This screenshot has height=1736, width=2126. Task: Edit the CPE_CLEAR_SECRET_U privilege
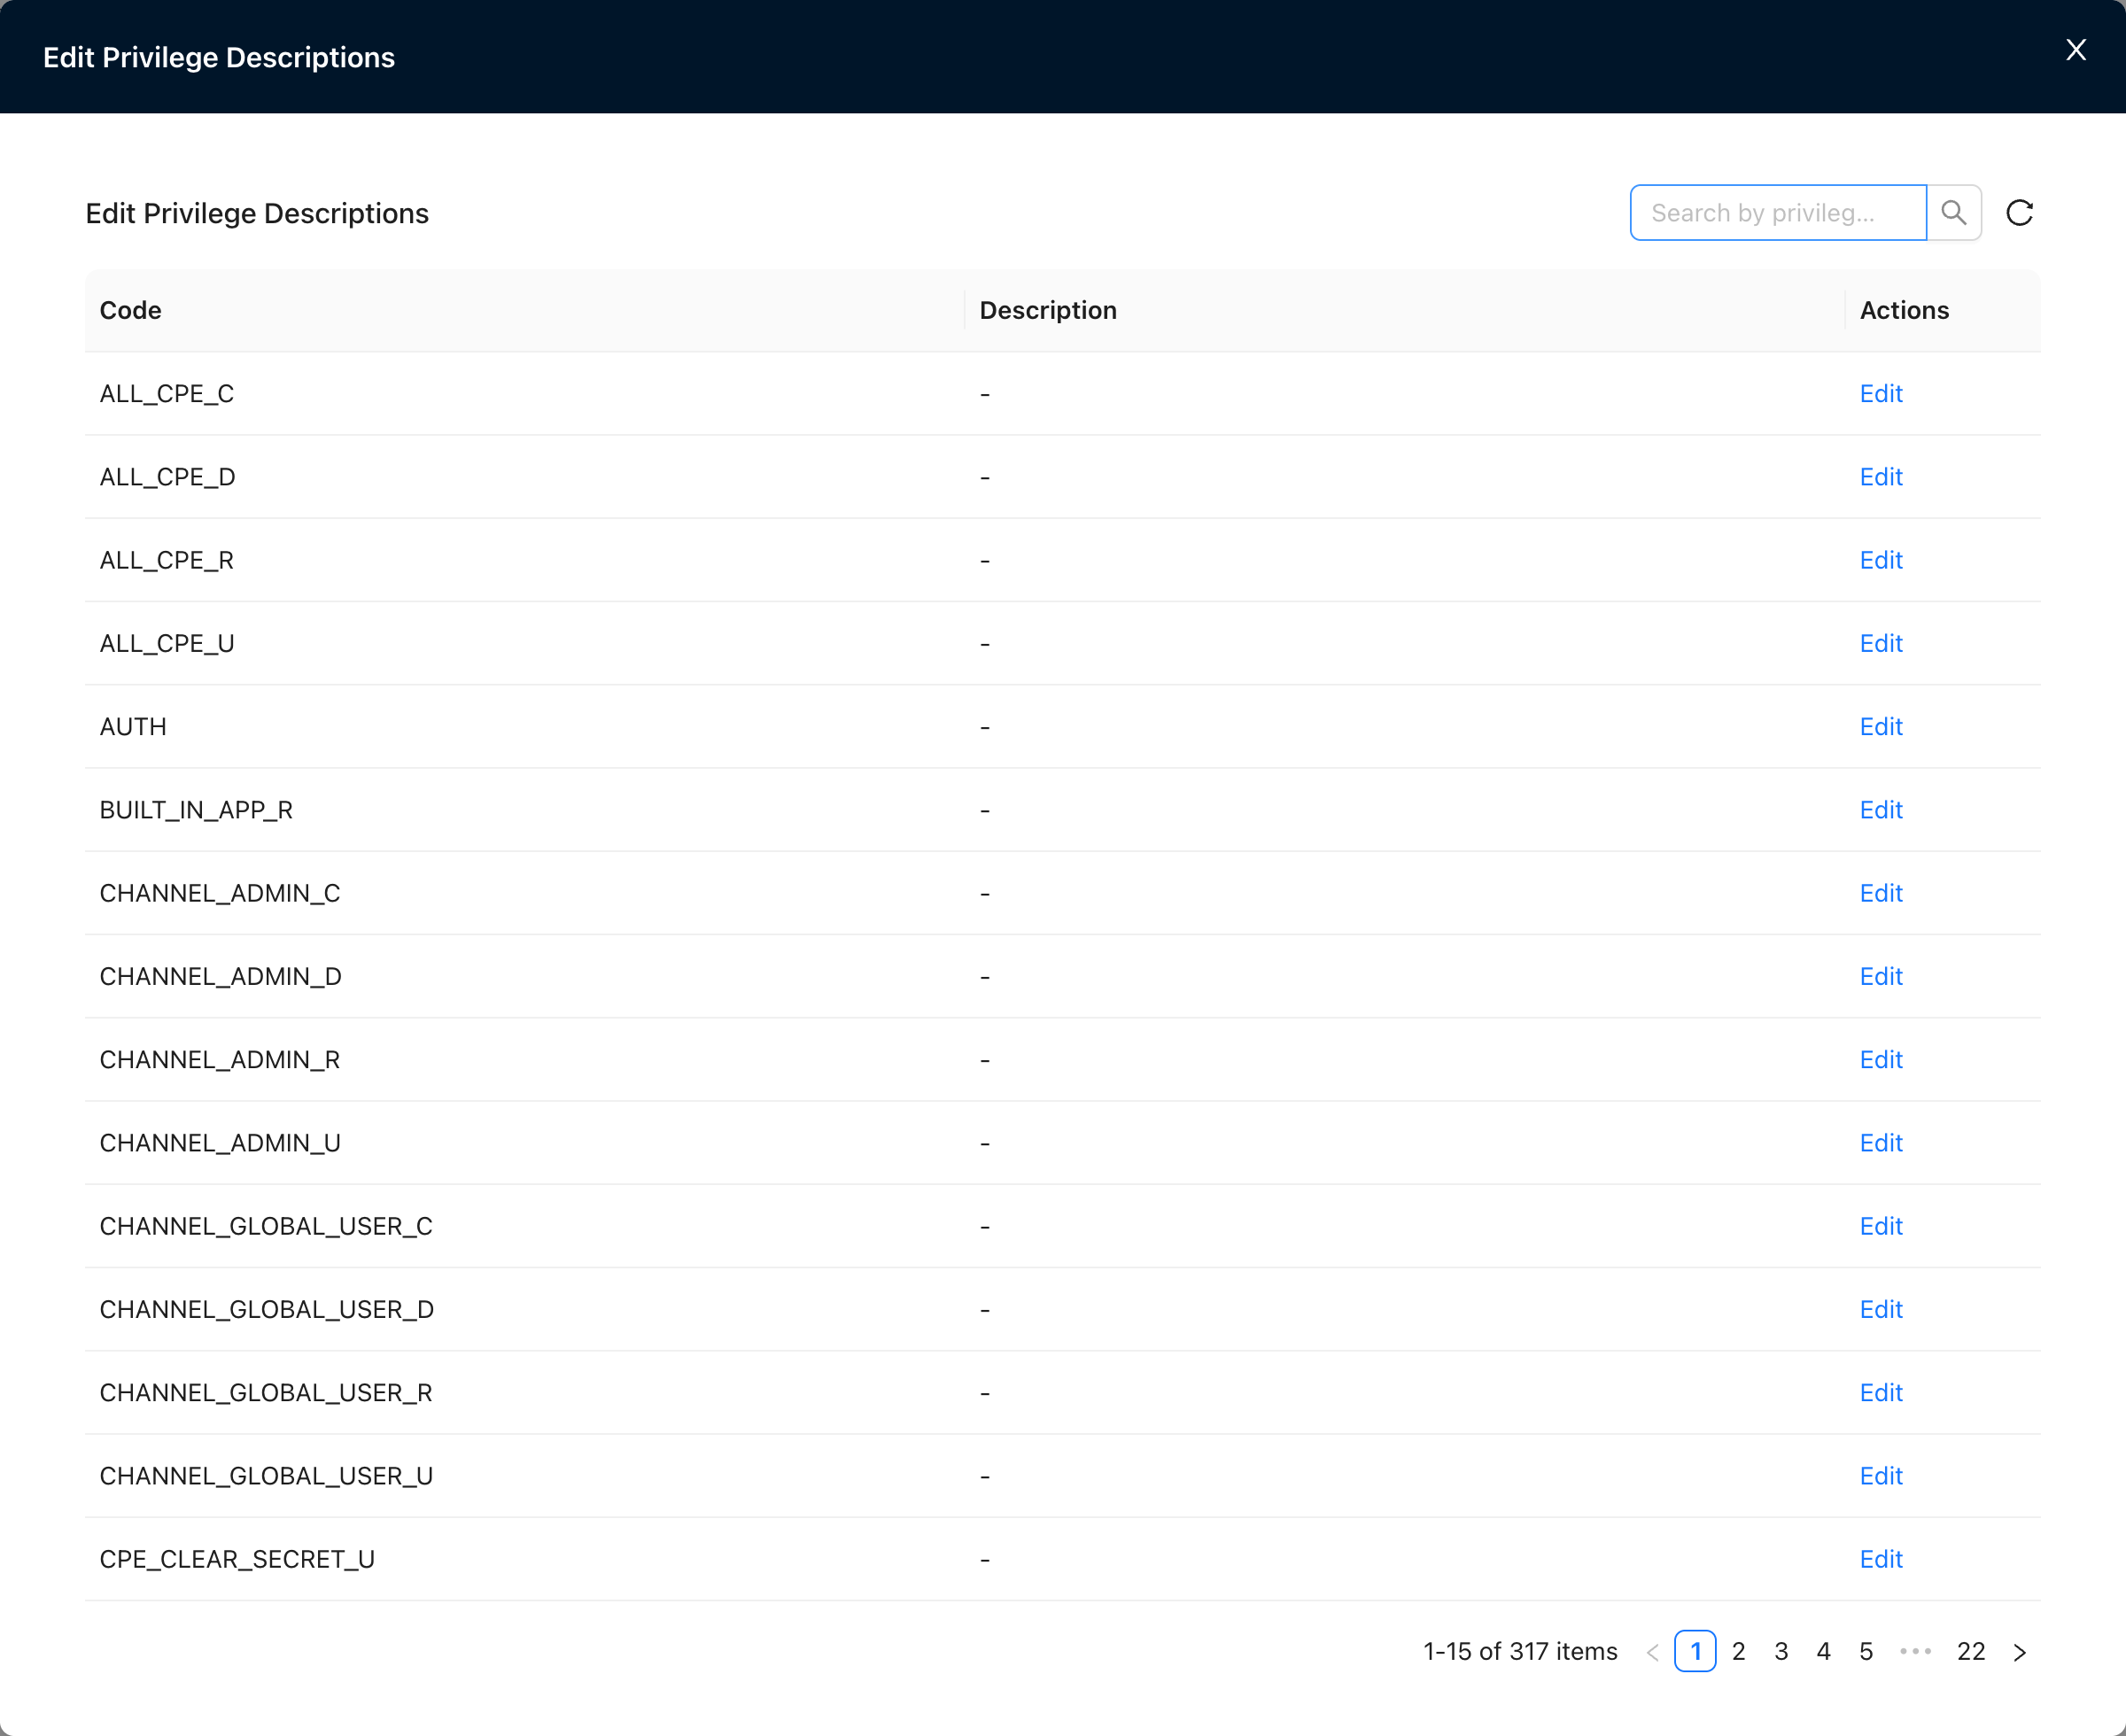coord(1881,1558)
